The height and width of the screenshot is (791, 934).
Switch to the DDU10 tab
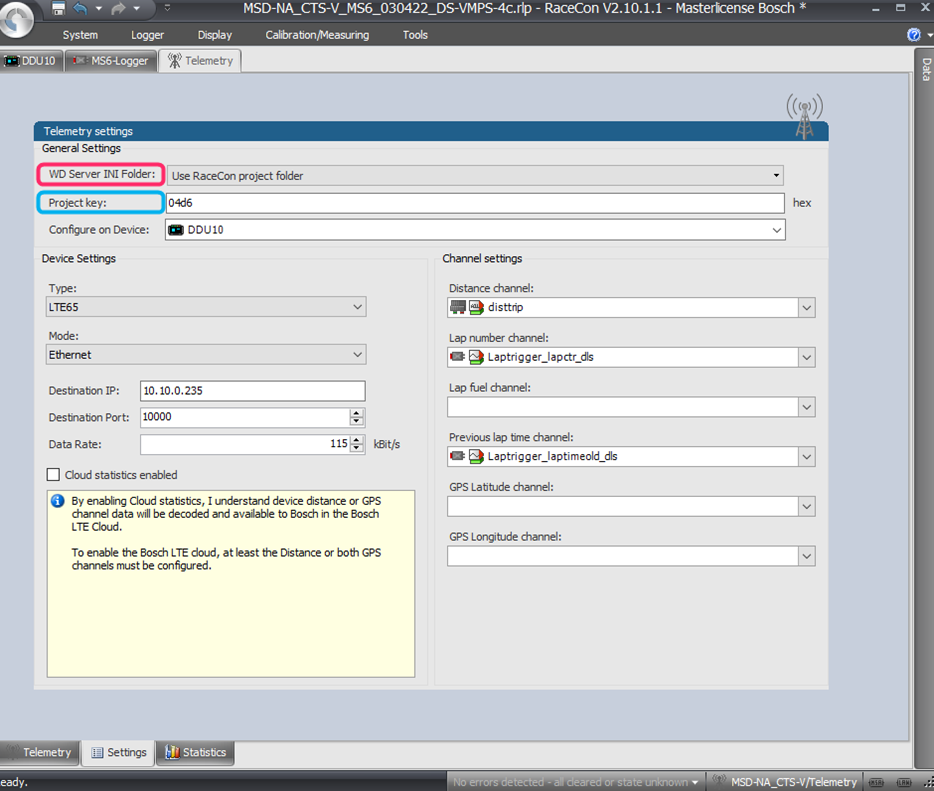[x=31, y=61]
